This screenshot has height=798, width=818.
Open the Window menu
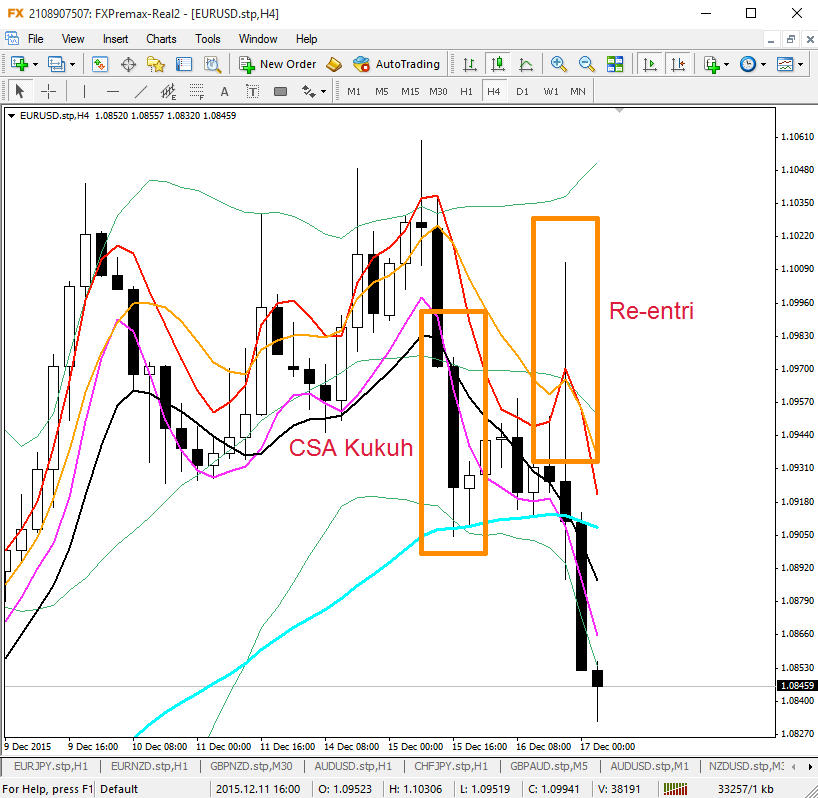pyautogui.click(x=258, y=39)
